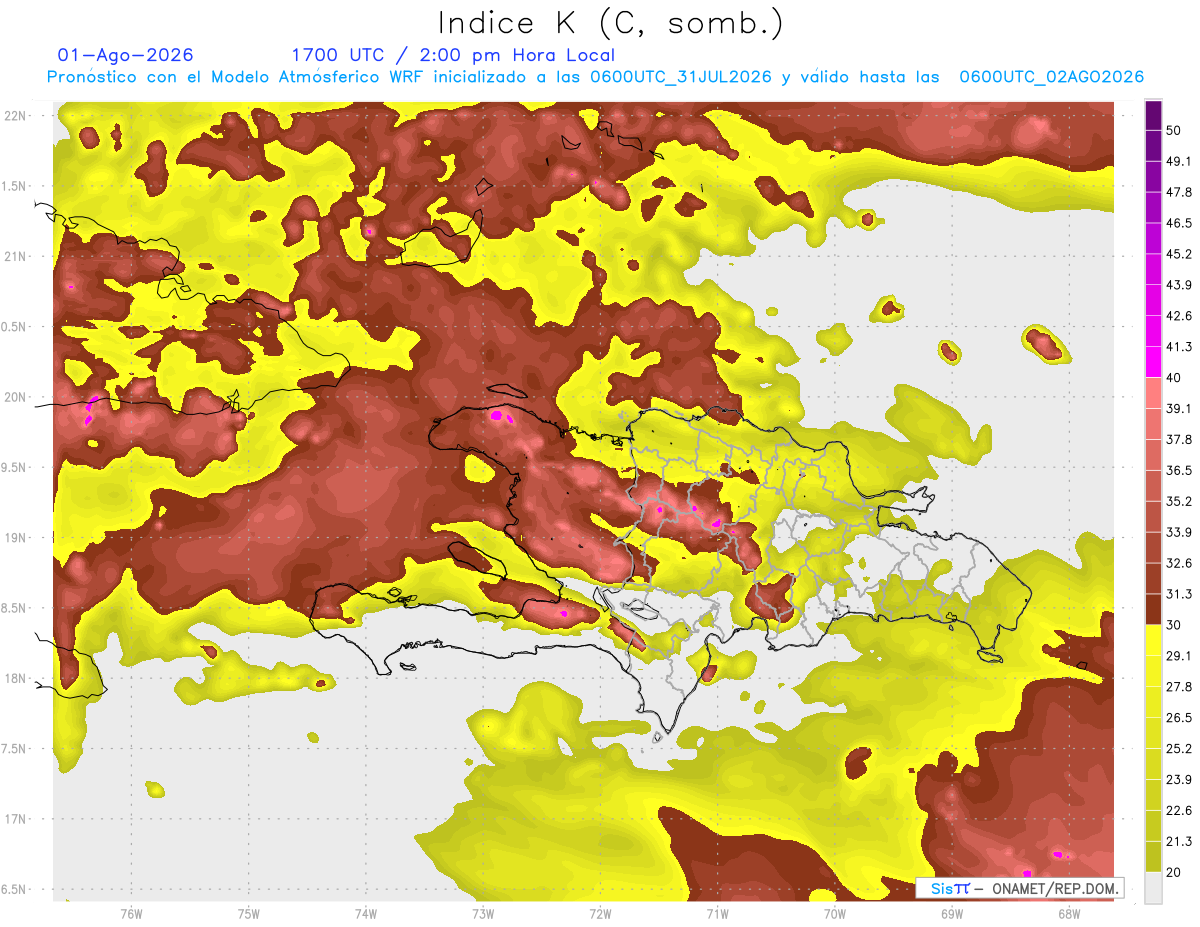The height and width of the screenshot is (927, 1200).
Task: Click the title "Indice K (C, somb.)"
Action: (x=611, y=23)
